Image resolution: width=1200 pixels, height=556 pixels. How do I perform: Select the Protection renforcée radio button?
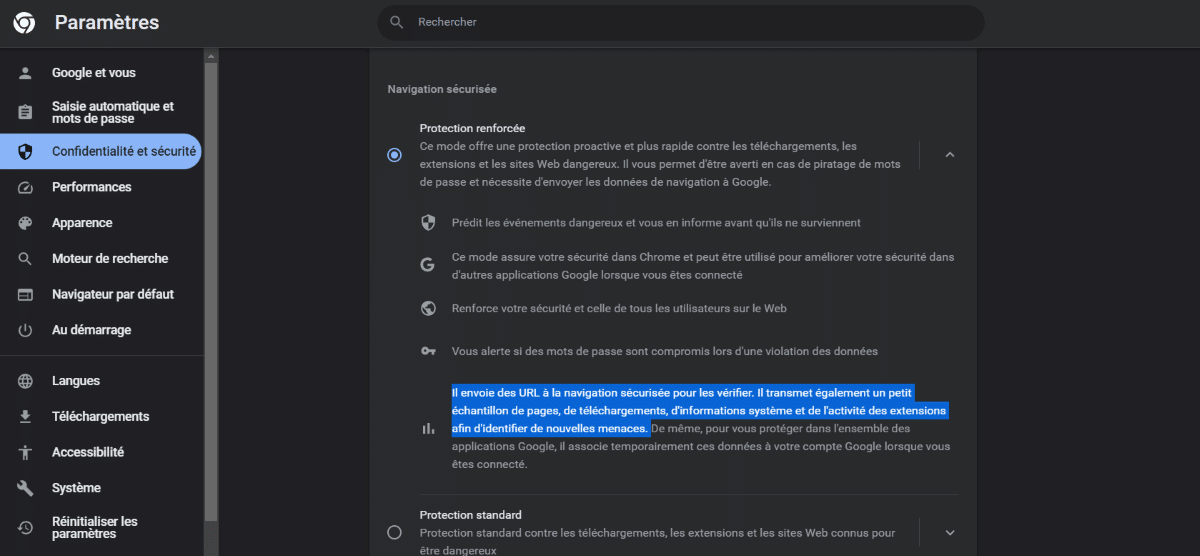394,155
